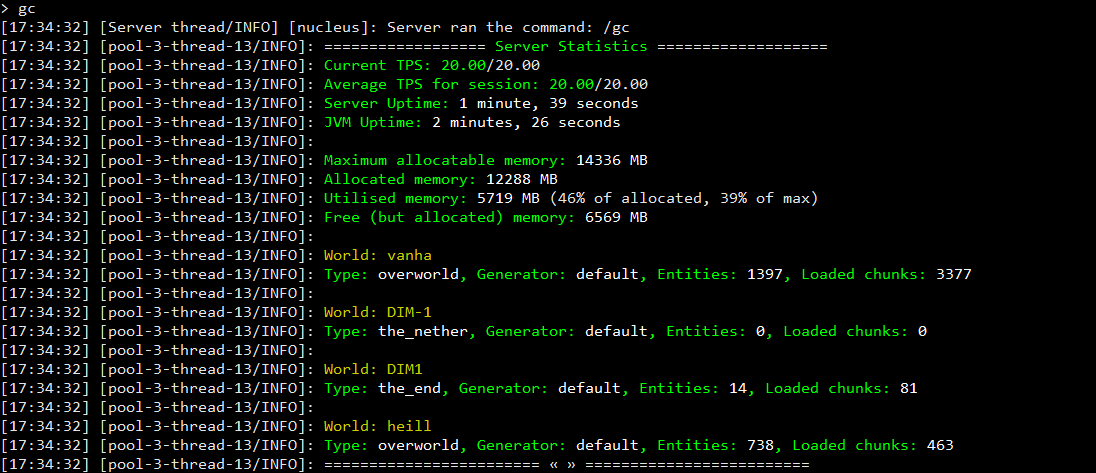This screenshot has height=473, width=1096.
Task: Click '5719 MB (46% of allocated, 39% of max)'
Action: point(647,198)
